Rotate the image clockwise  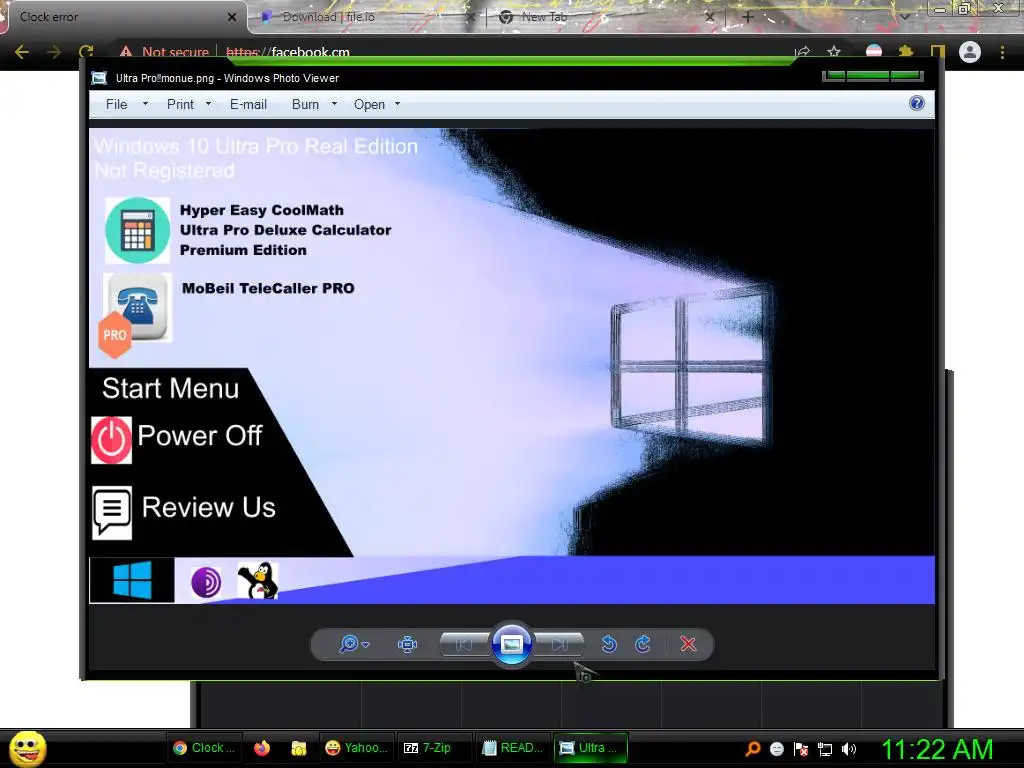(x=643, y=644)
